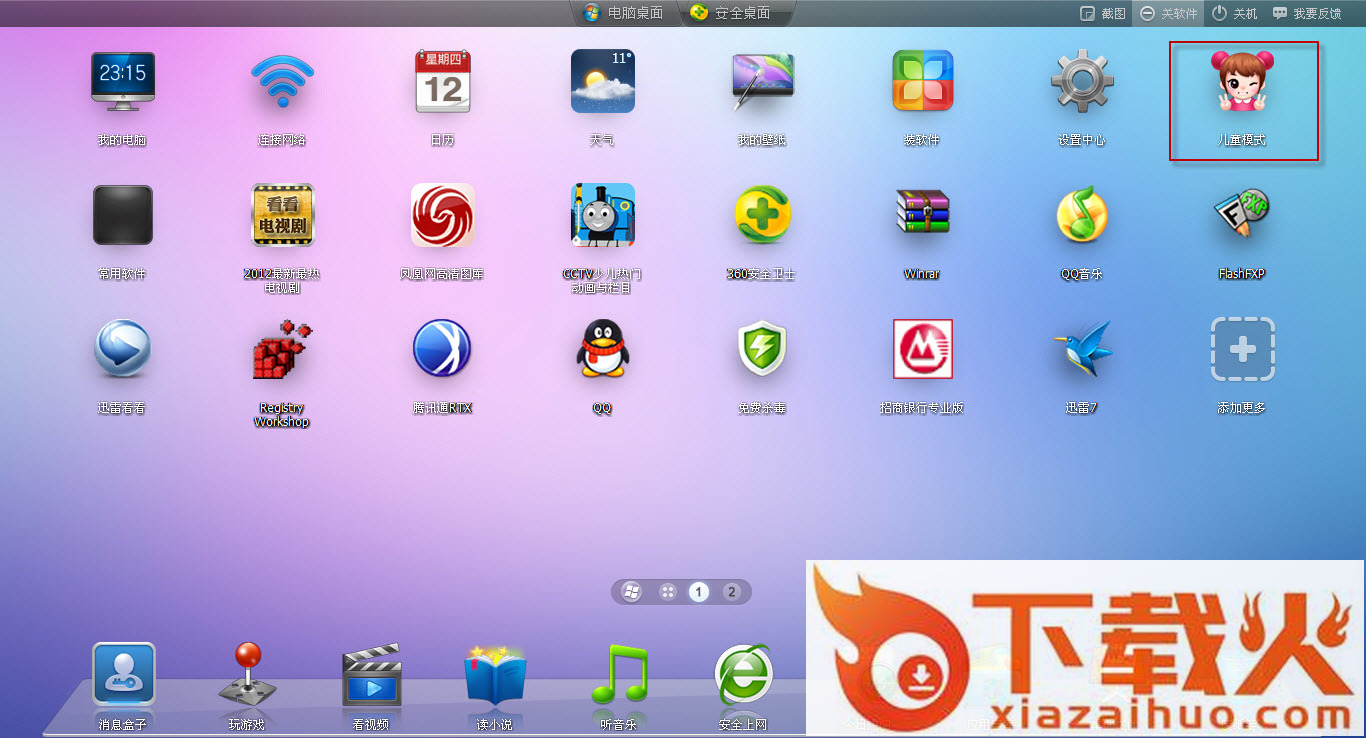Viewport: 1366px width, 738px height.
Task: Click the 关软件 button
Action: tap(1168, 13)
